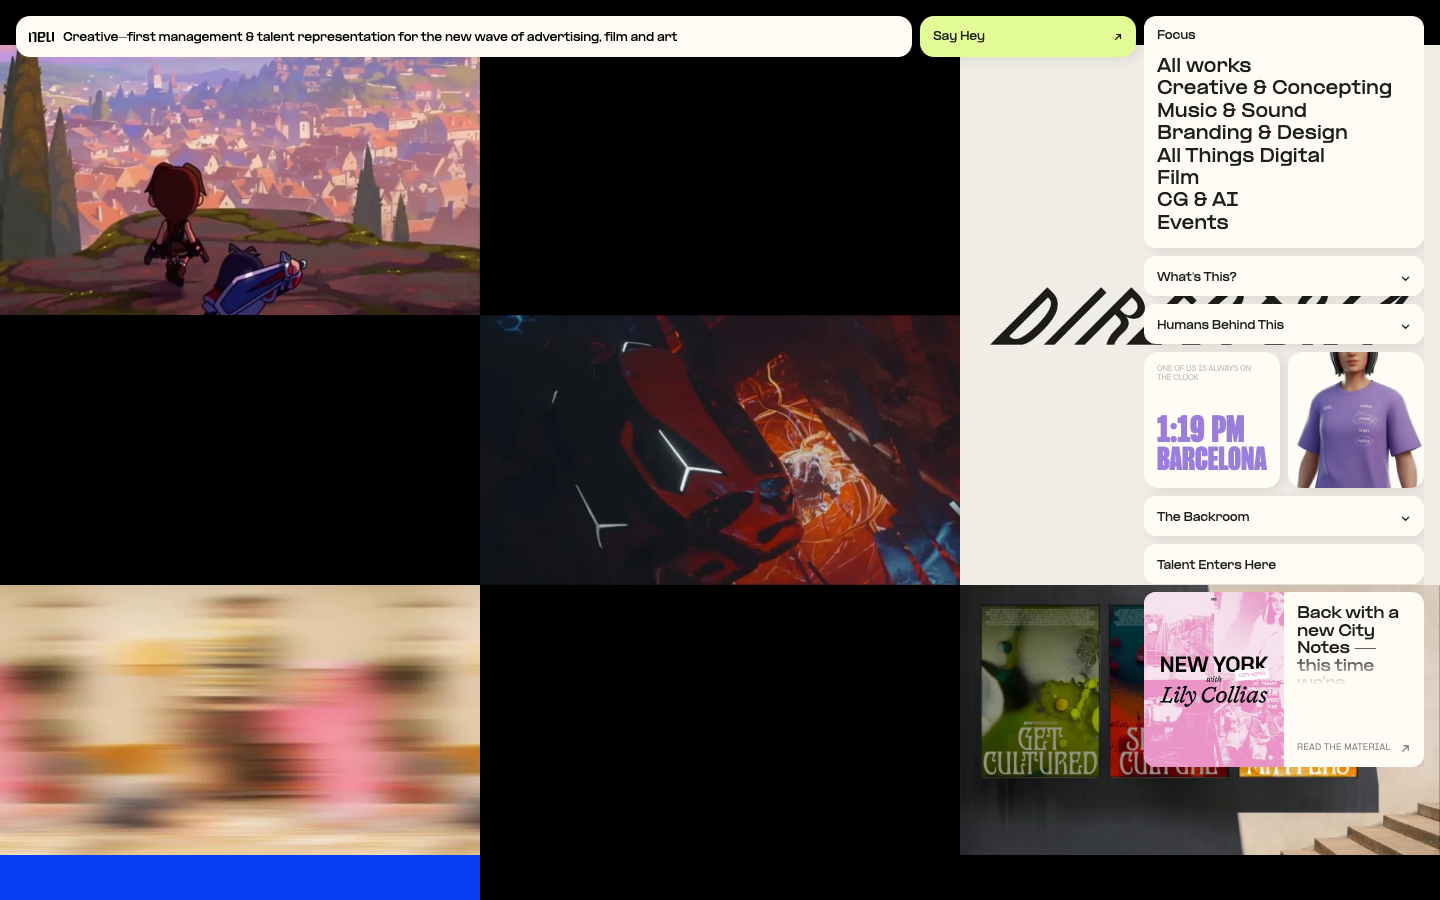Click chevron beside Humans Behind This
The height and width of the screenshot is (900, 1440).
pos(1405,326)
